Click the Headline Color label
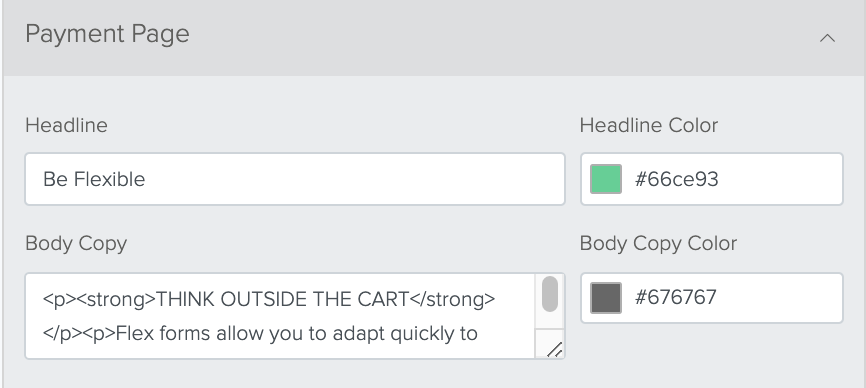Screen dimensions: 866x388 (x=649, y=125)
